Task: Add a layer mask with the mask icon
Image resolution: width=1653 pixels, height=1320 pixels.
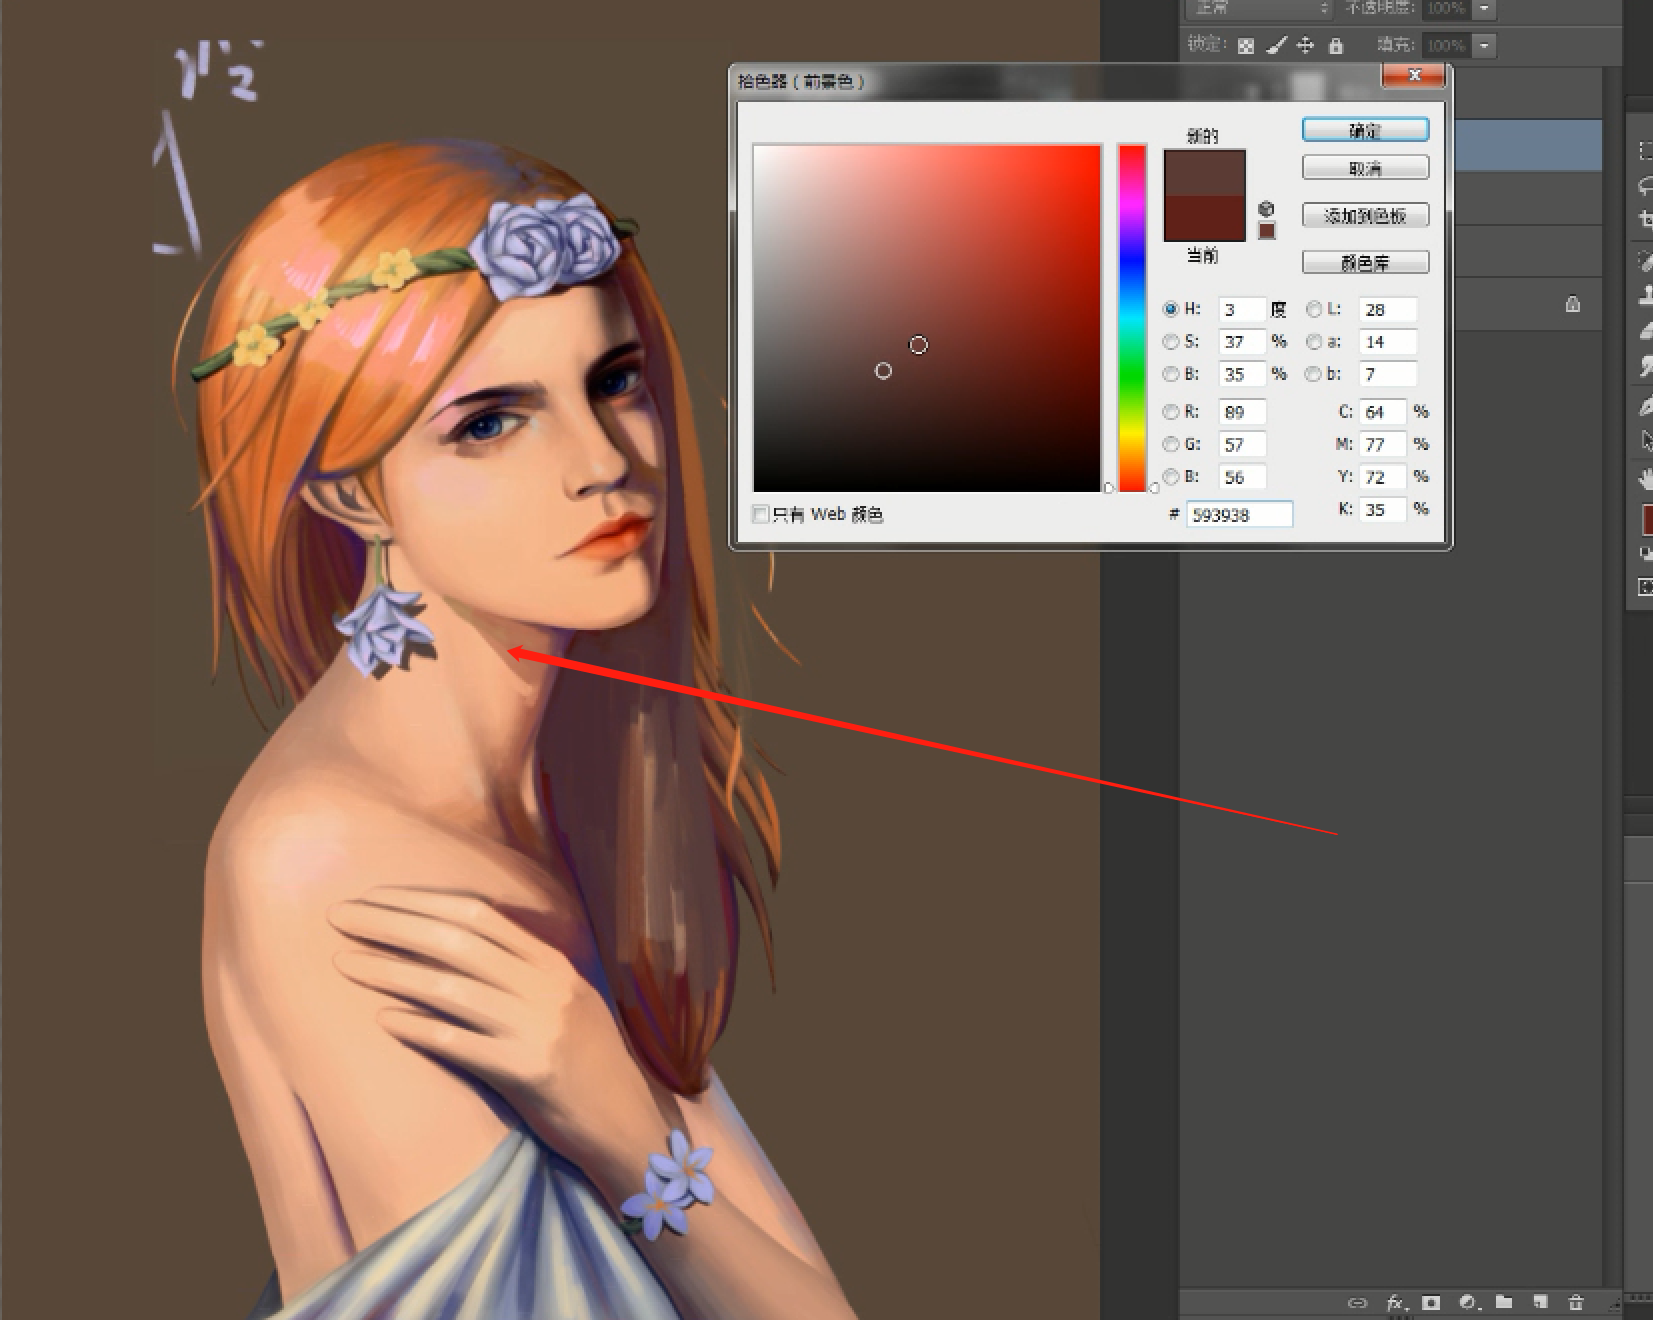Action: (x=1431, y=1303)
